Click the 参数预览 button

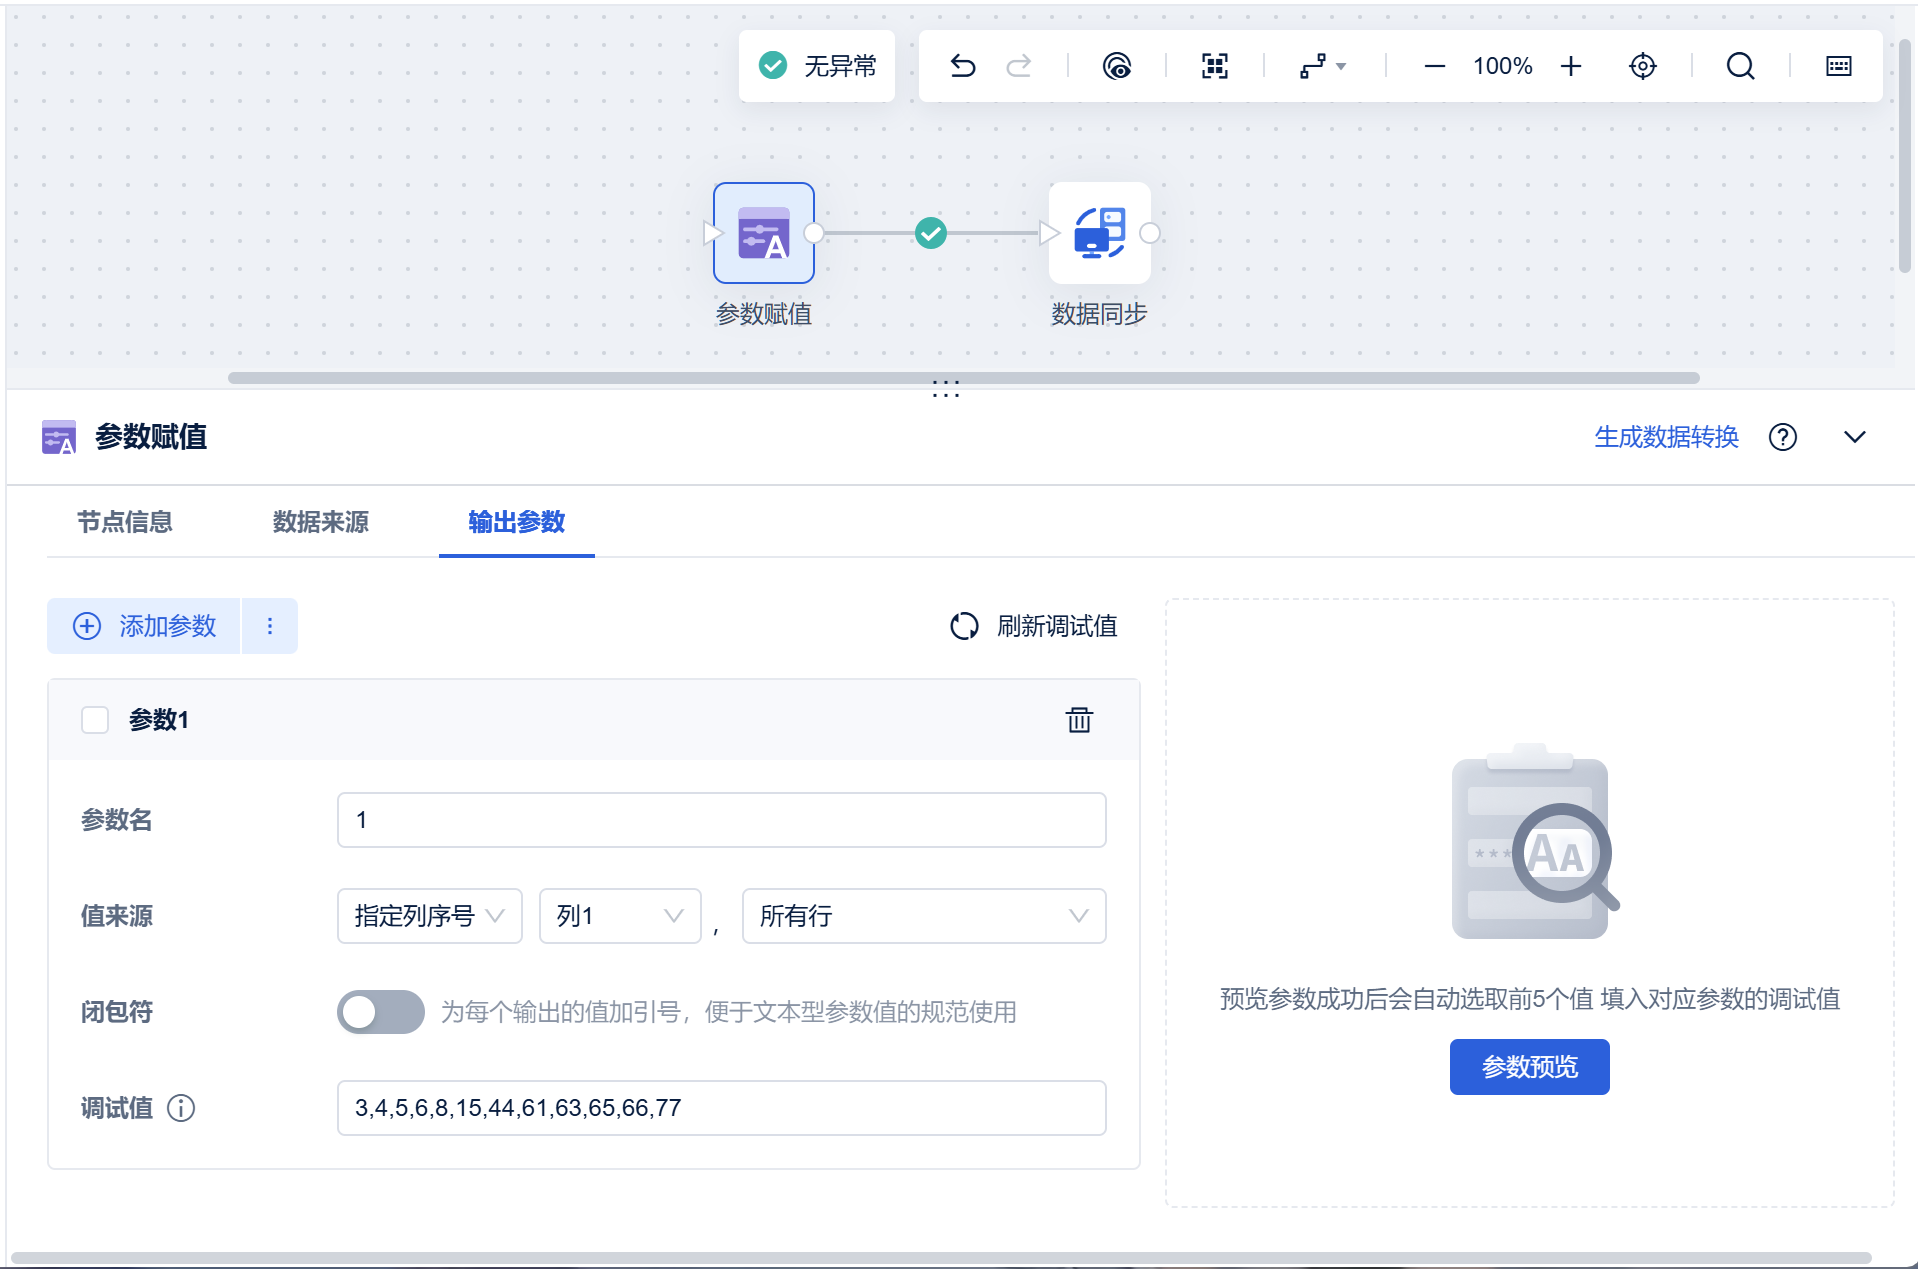pos(1530,1067)
